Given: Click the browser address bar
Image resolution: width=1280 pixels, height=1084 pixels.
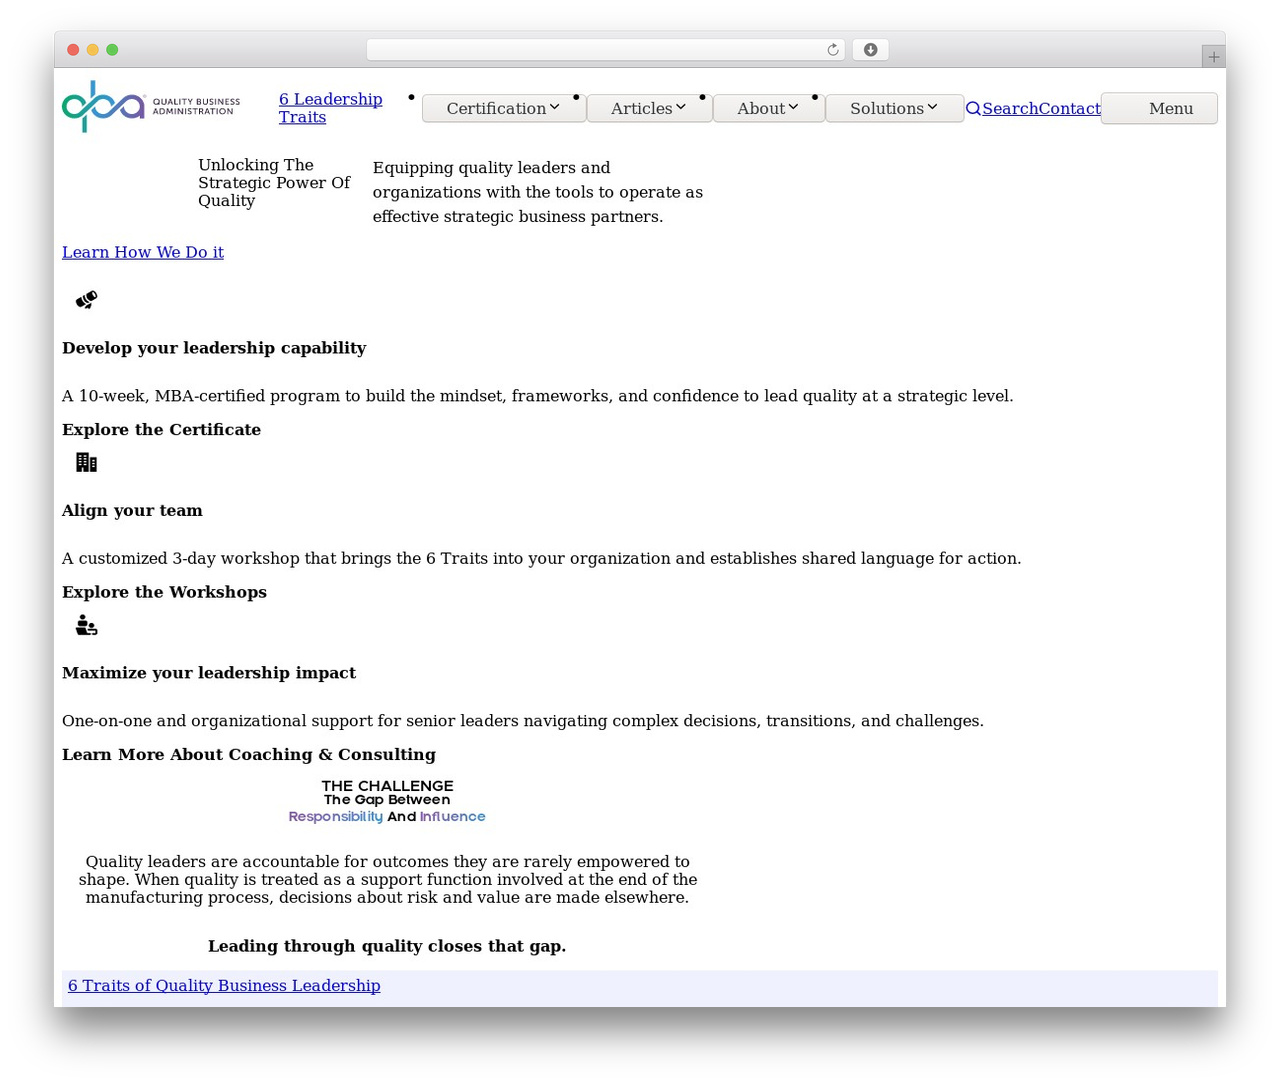Looking at the screenshot, I should (x=606, y=50).
